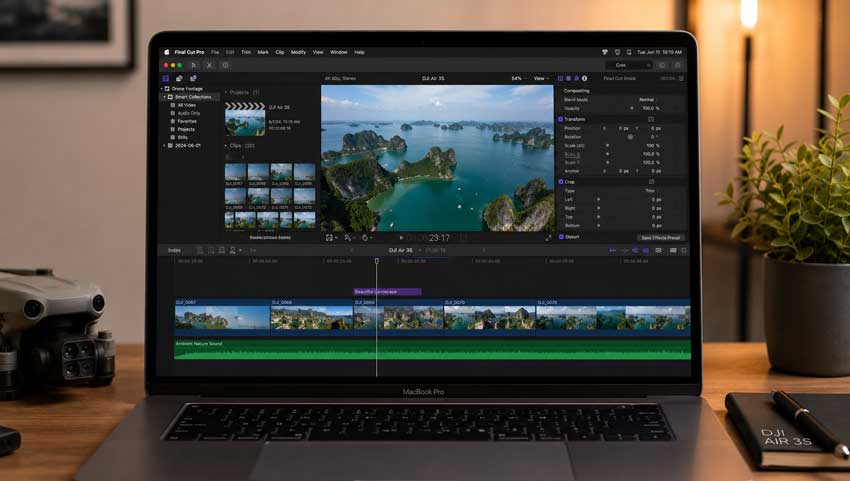Show Transform onscreen controls from inspector
The width and height of the screenshot is (850, 481).
pyautogui.click(x=651, y=119)
